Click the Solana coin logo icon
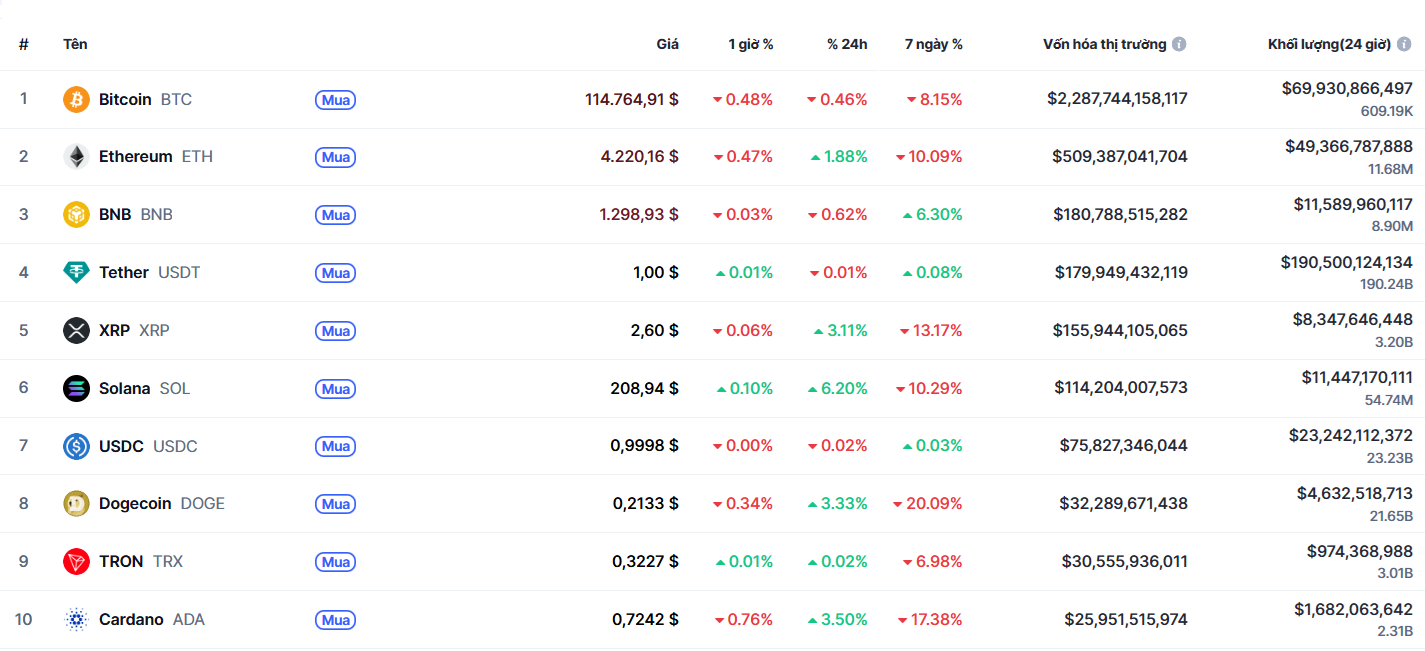 point(76,388)
